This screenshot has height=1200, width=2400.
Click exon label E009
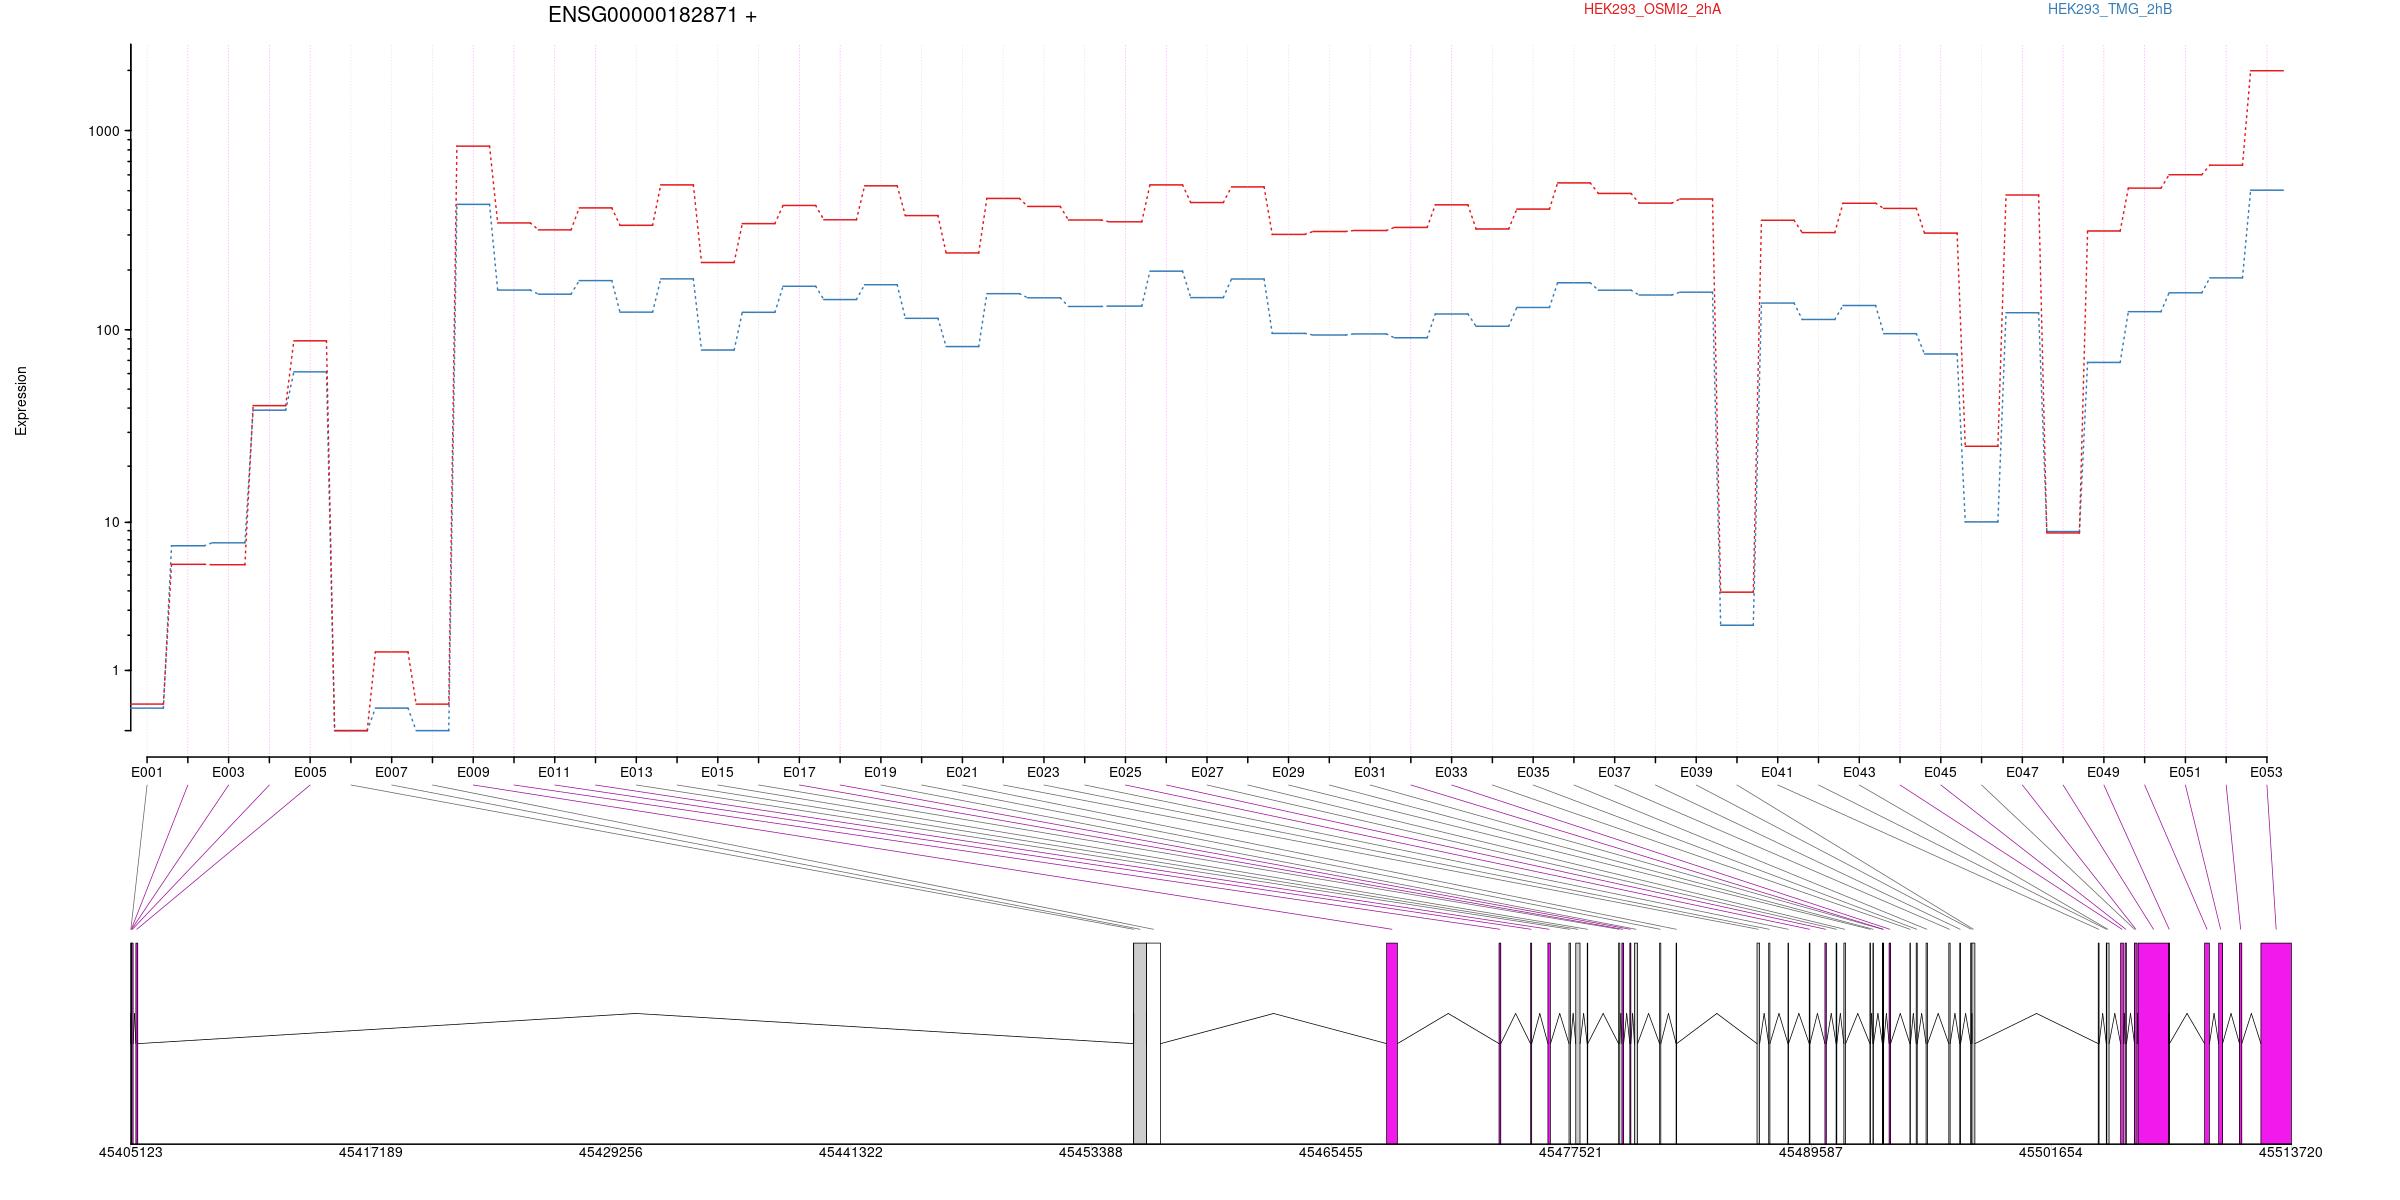(473, 772)
